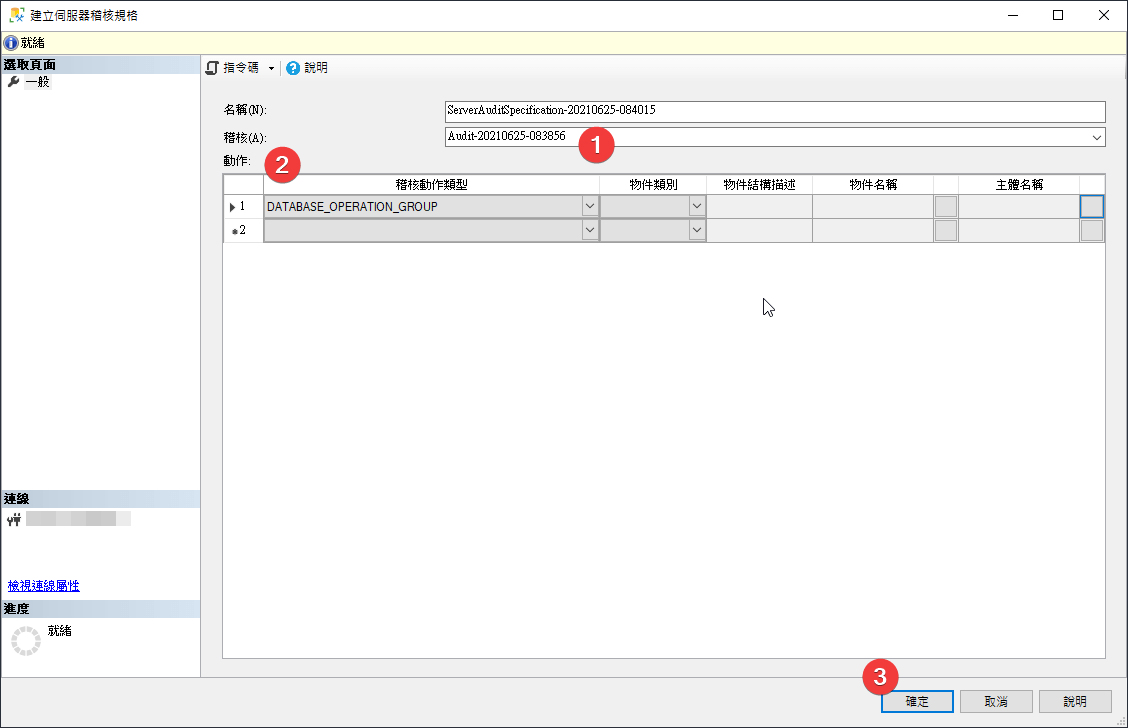Click row 1 主體名稱 browse button
The width and height of the screenshot is (1128, 728).
[x=1092, y=207]
